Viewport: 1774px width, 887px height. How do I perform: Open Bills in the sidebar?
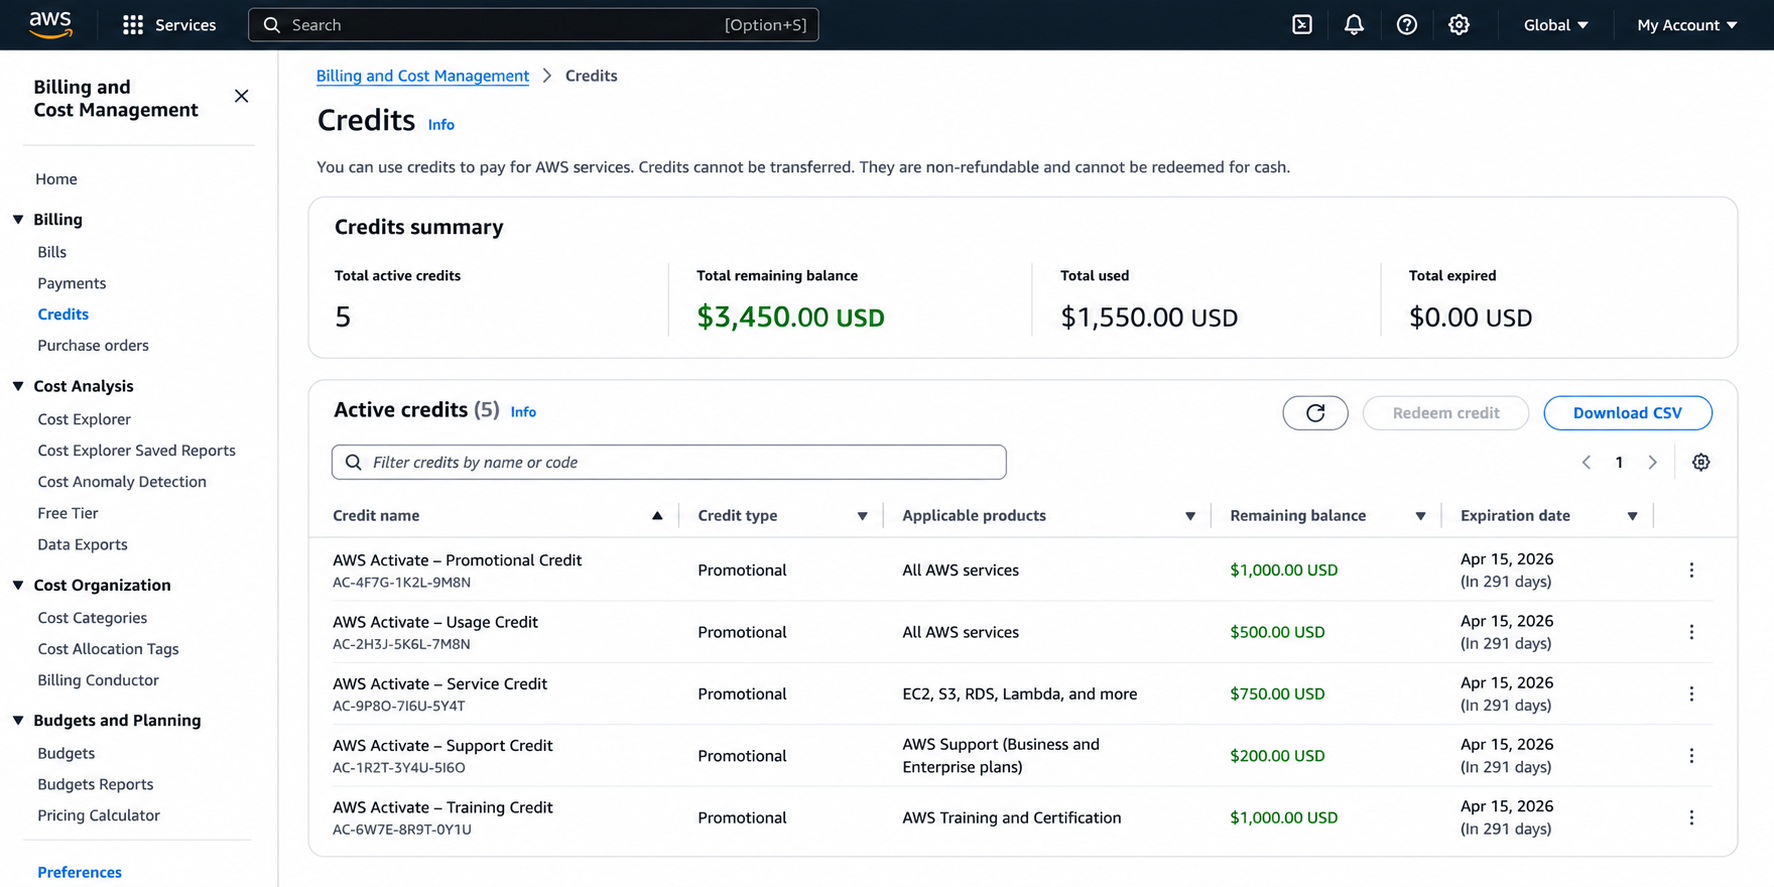[x=52, y=252]
